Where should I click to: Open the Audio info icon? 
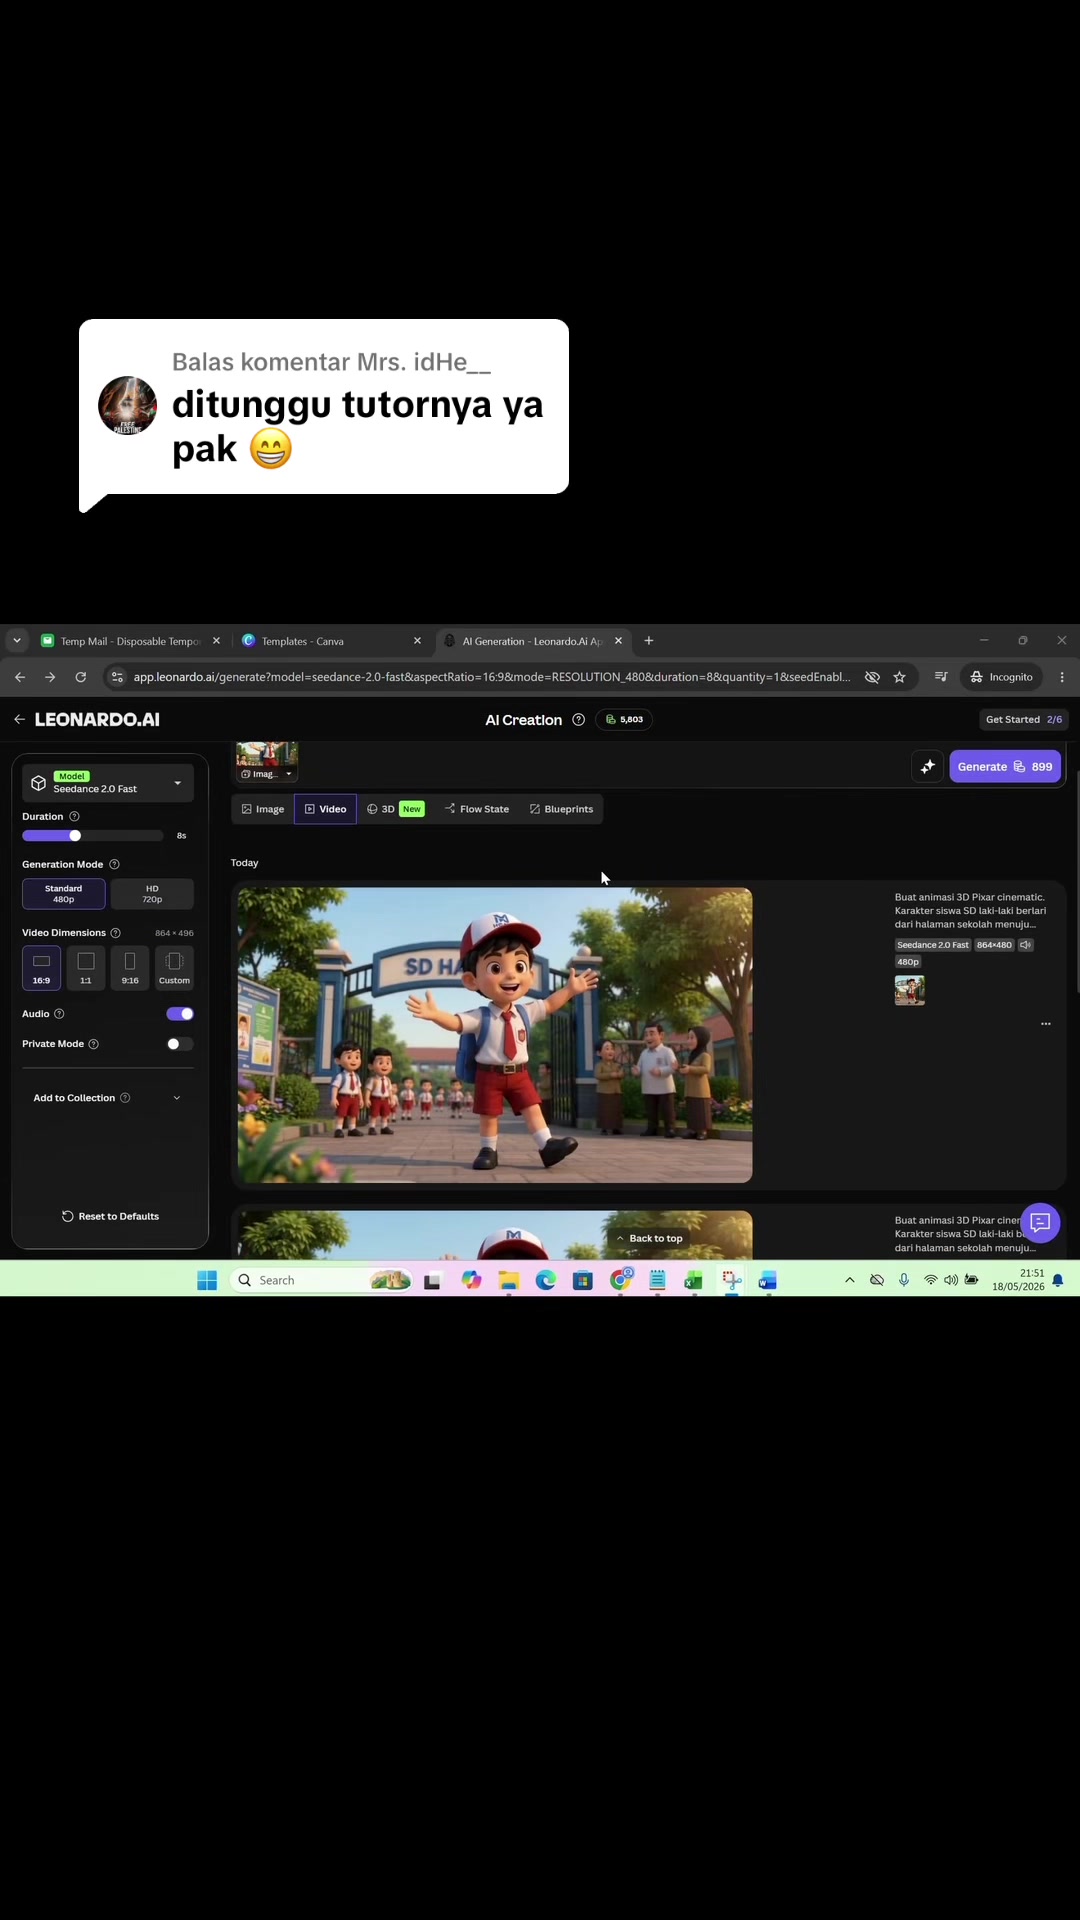coord(59,1014)
